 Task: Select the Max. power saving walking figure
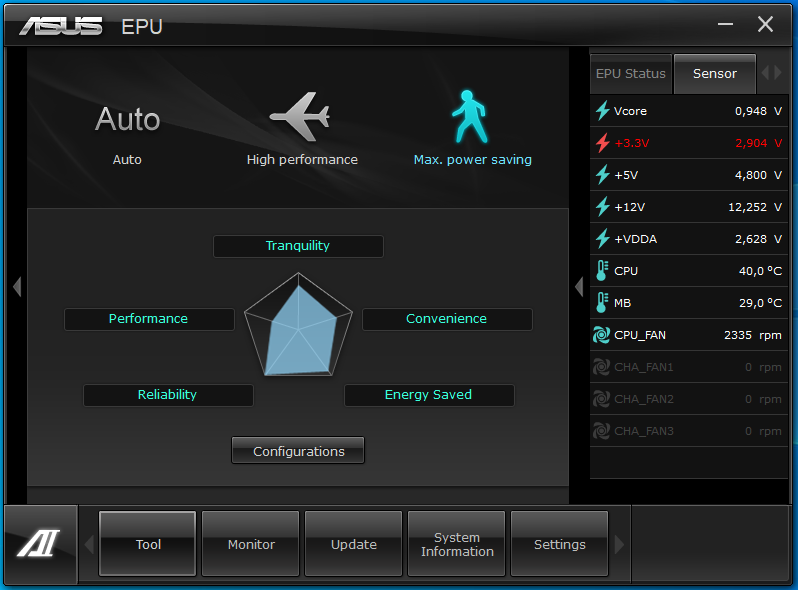pyautogui.click(x=470, y=117)
